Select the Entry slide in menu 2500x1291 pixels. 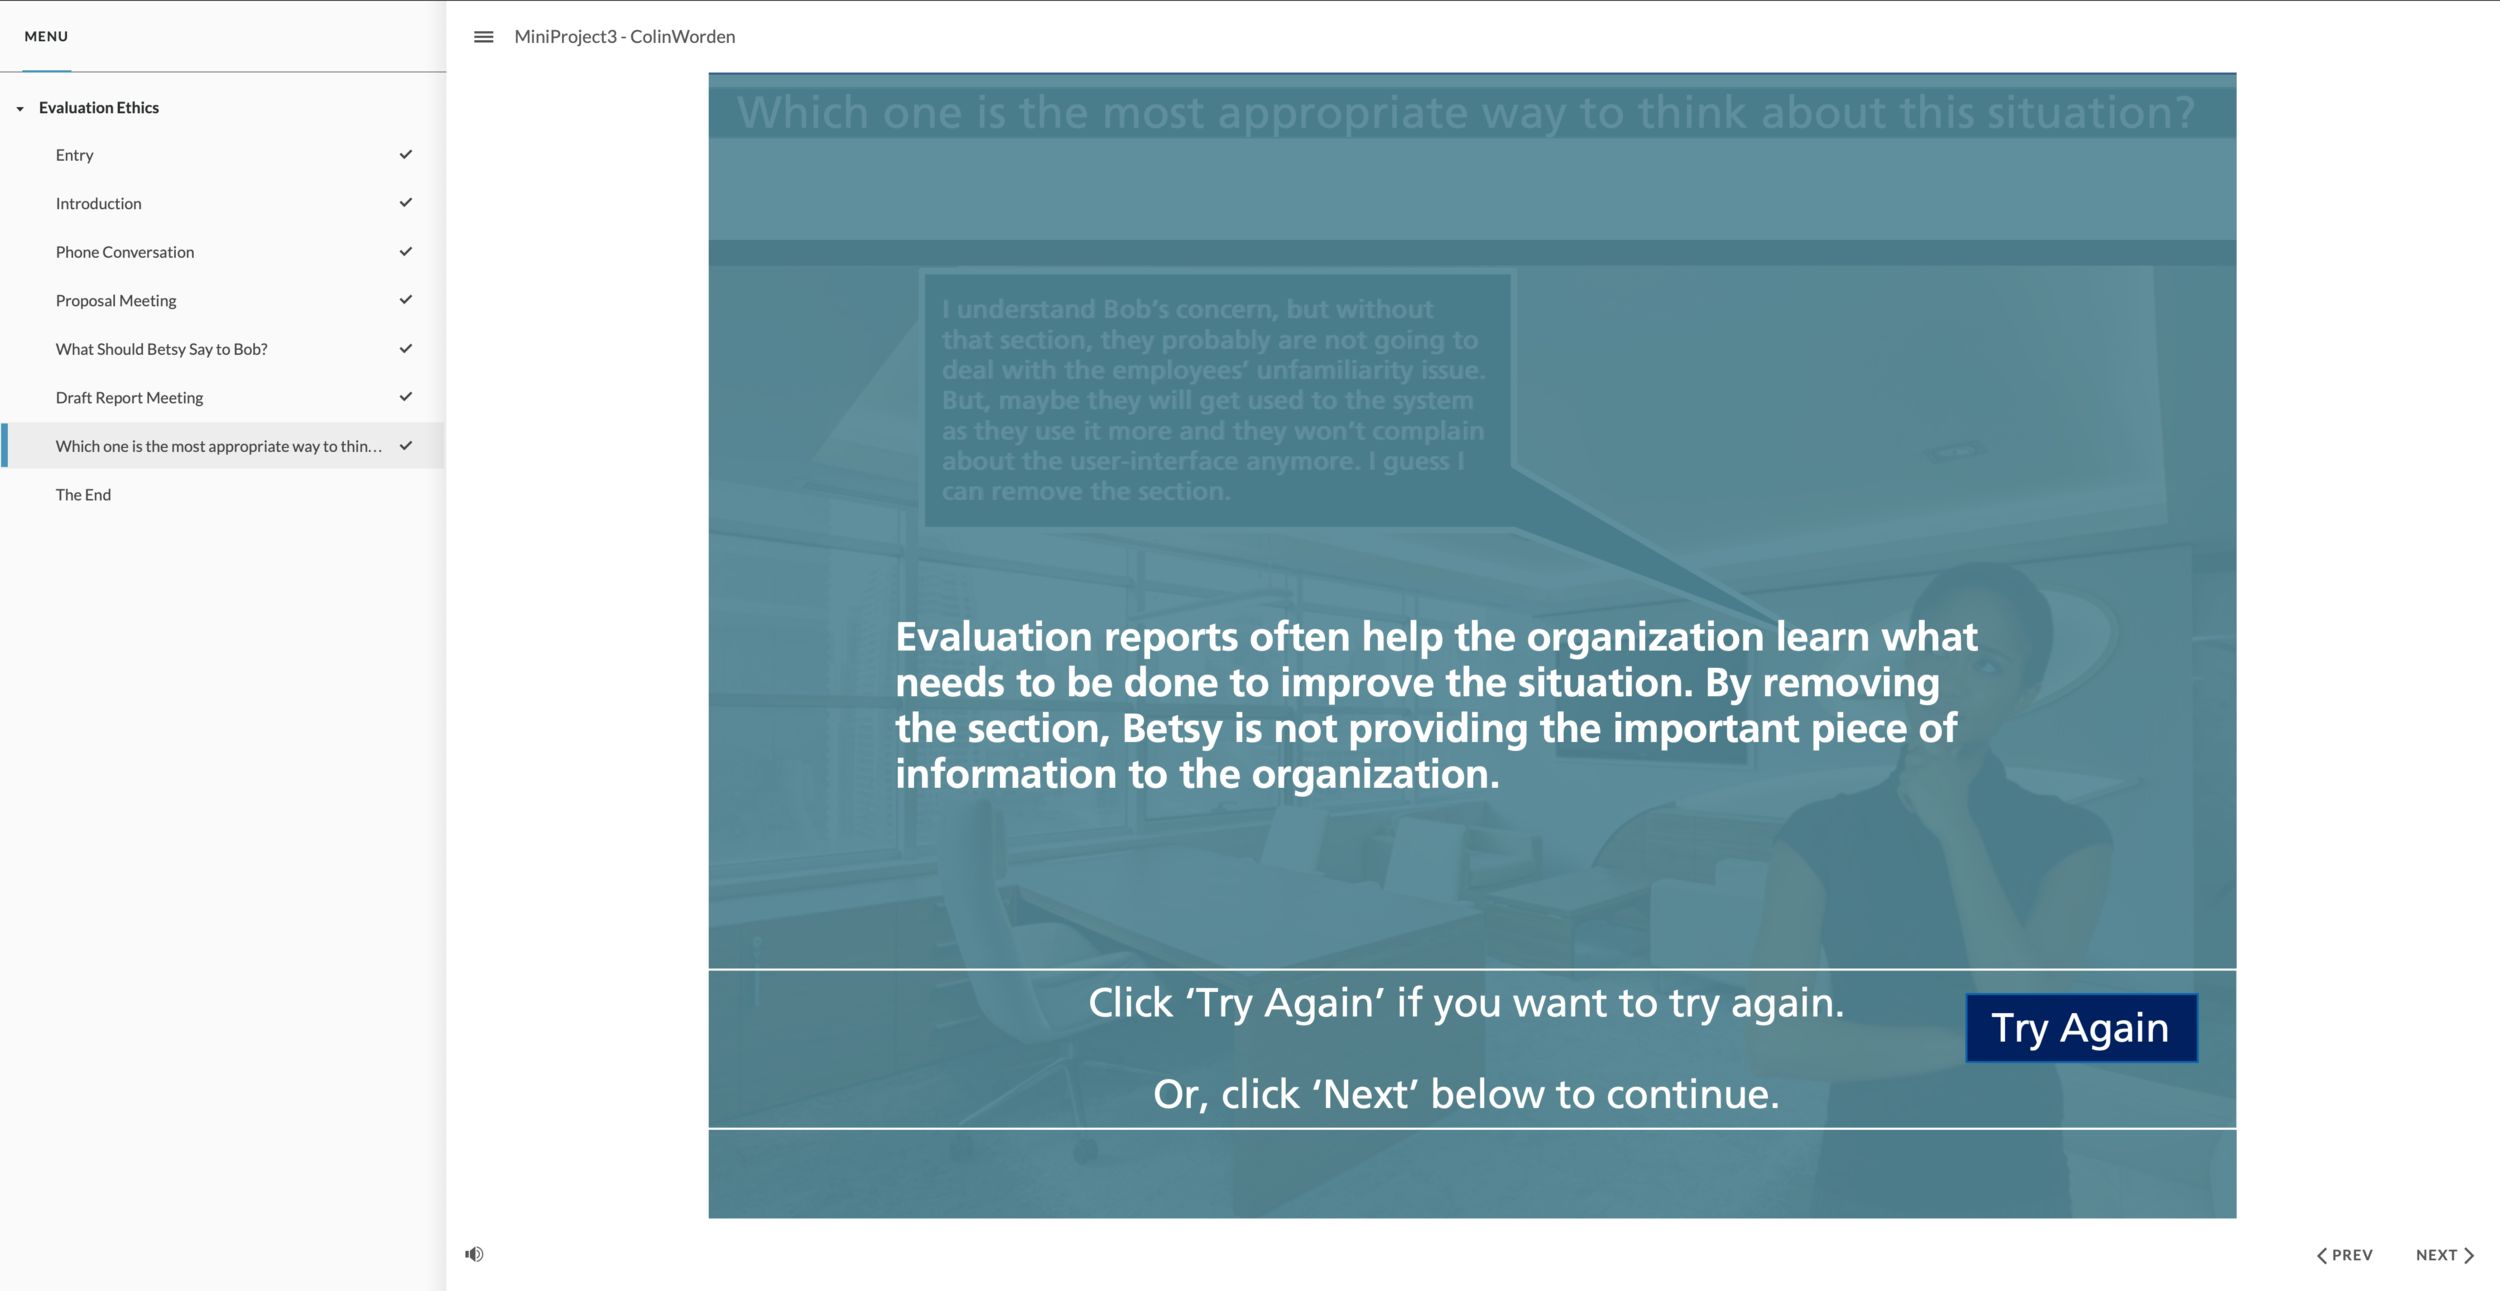[x=75, y=155]
